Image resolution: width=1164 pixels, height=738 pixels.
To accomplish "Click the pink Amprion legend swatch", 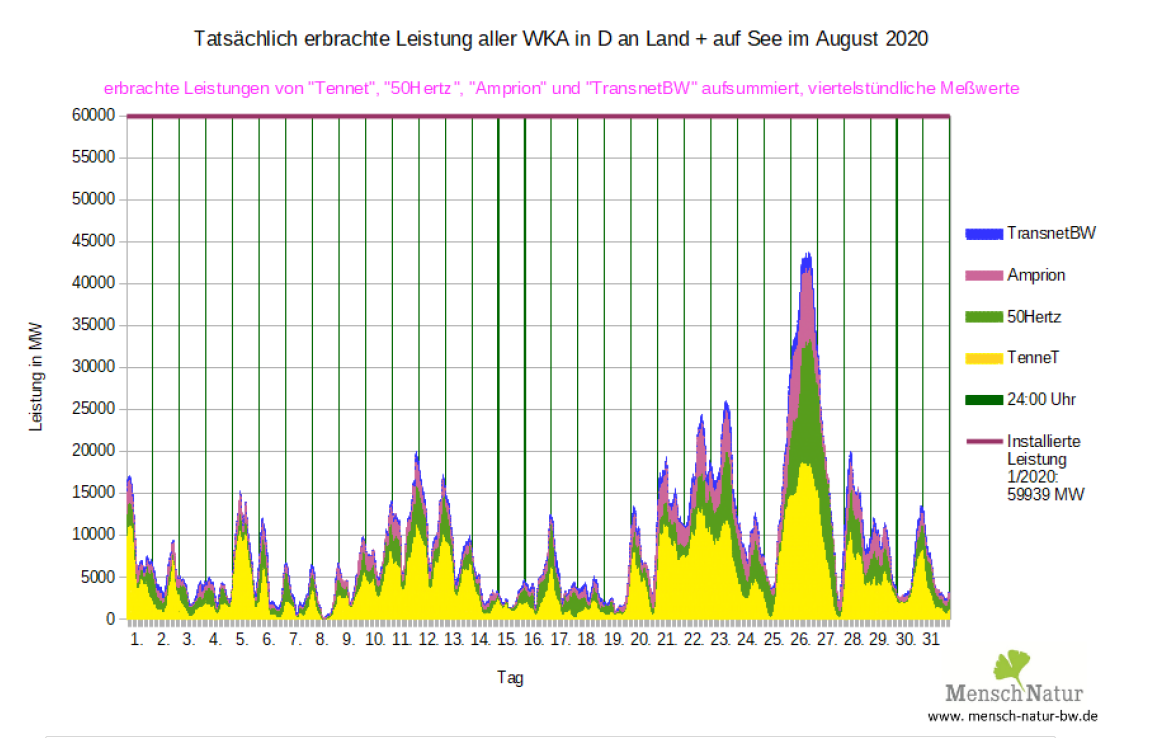I will [x=983, y=275].
